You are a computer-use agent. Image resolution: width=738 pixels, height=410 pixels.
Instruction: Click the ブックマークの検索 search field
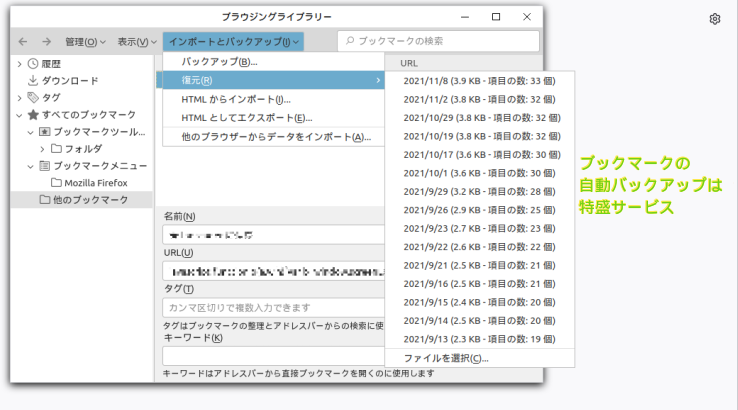(440, 41)
